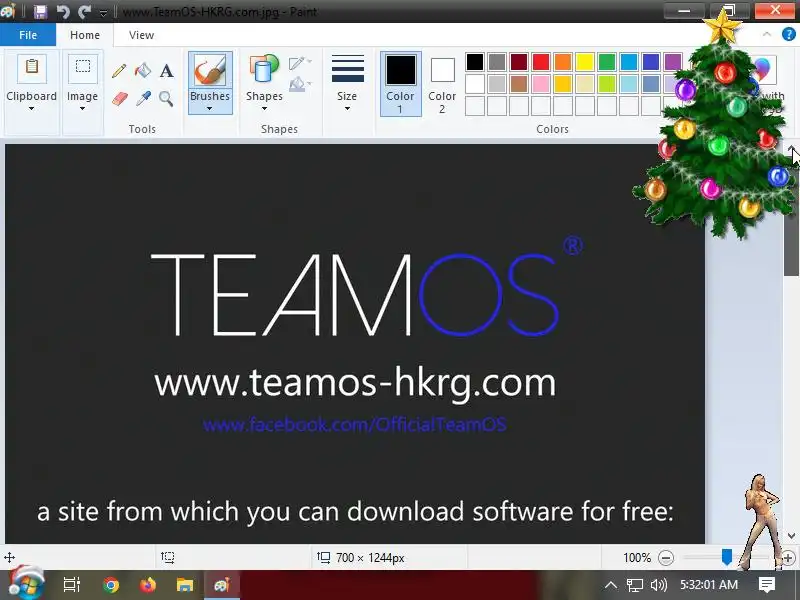Select the Color picker eyedropper tool
The height and width of the screenshot is (600, 800).
pyautogui.click(x=143, y=98)
